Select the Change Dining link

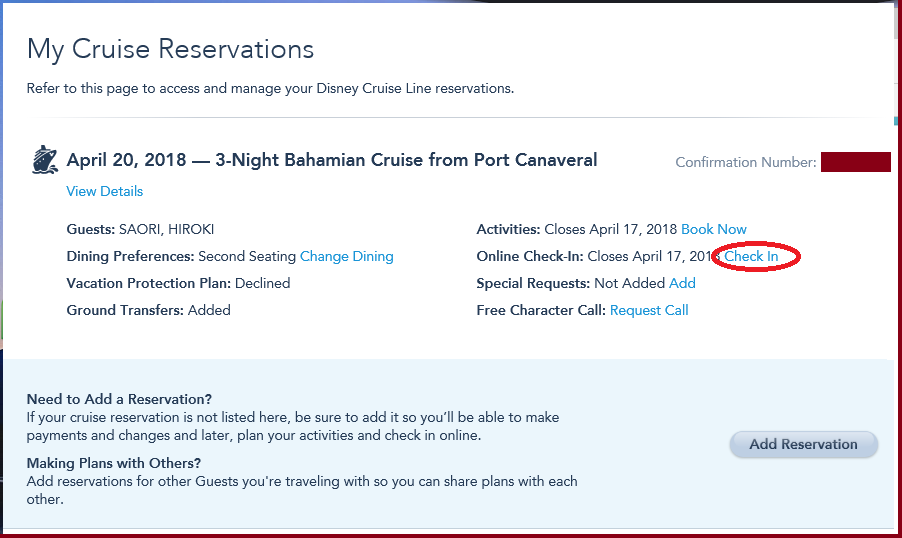pyautogui.click(x=347, y=256)
